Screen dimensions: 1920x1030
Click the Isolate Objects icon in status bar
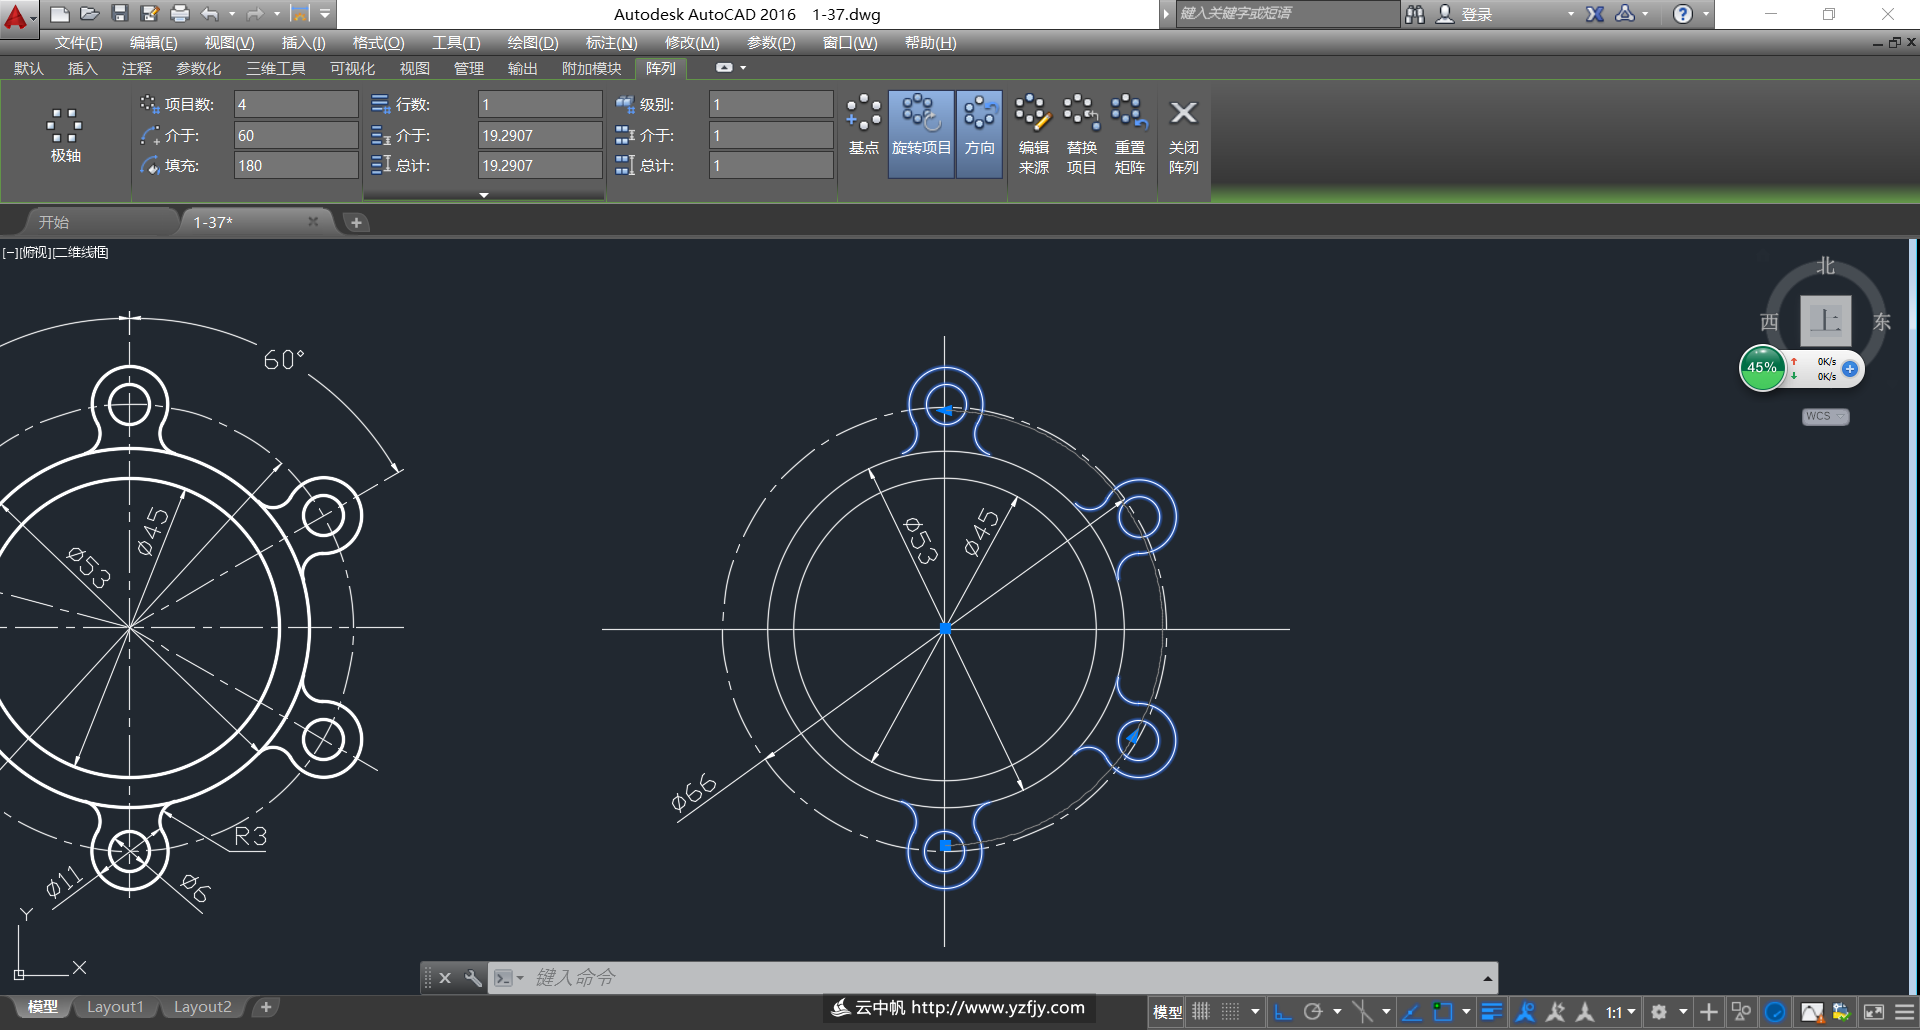[1741, 1012]
